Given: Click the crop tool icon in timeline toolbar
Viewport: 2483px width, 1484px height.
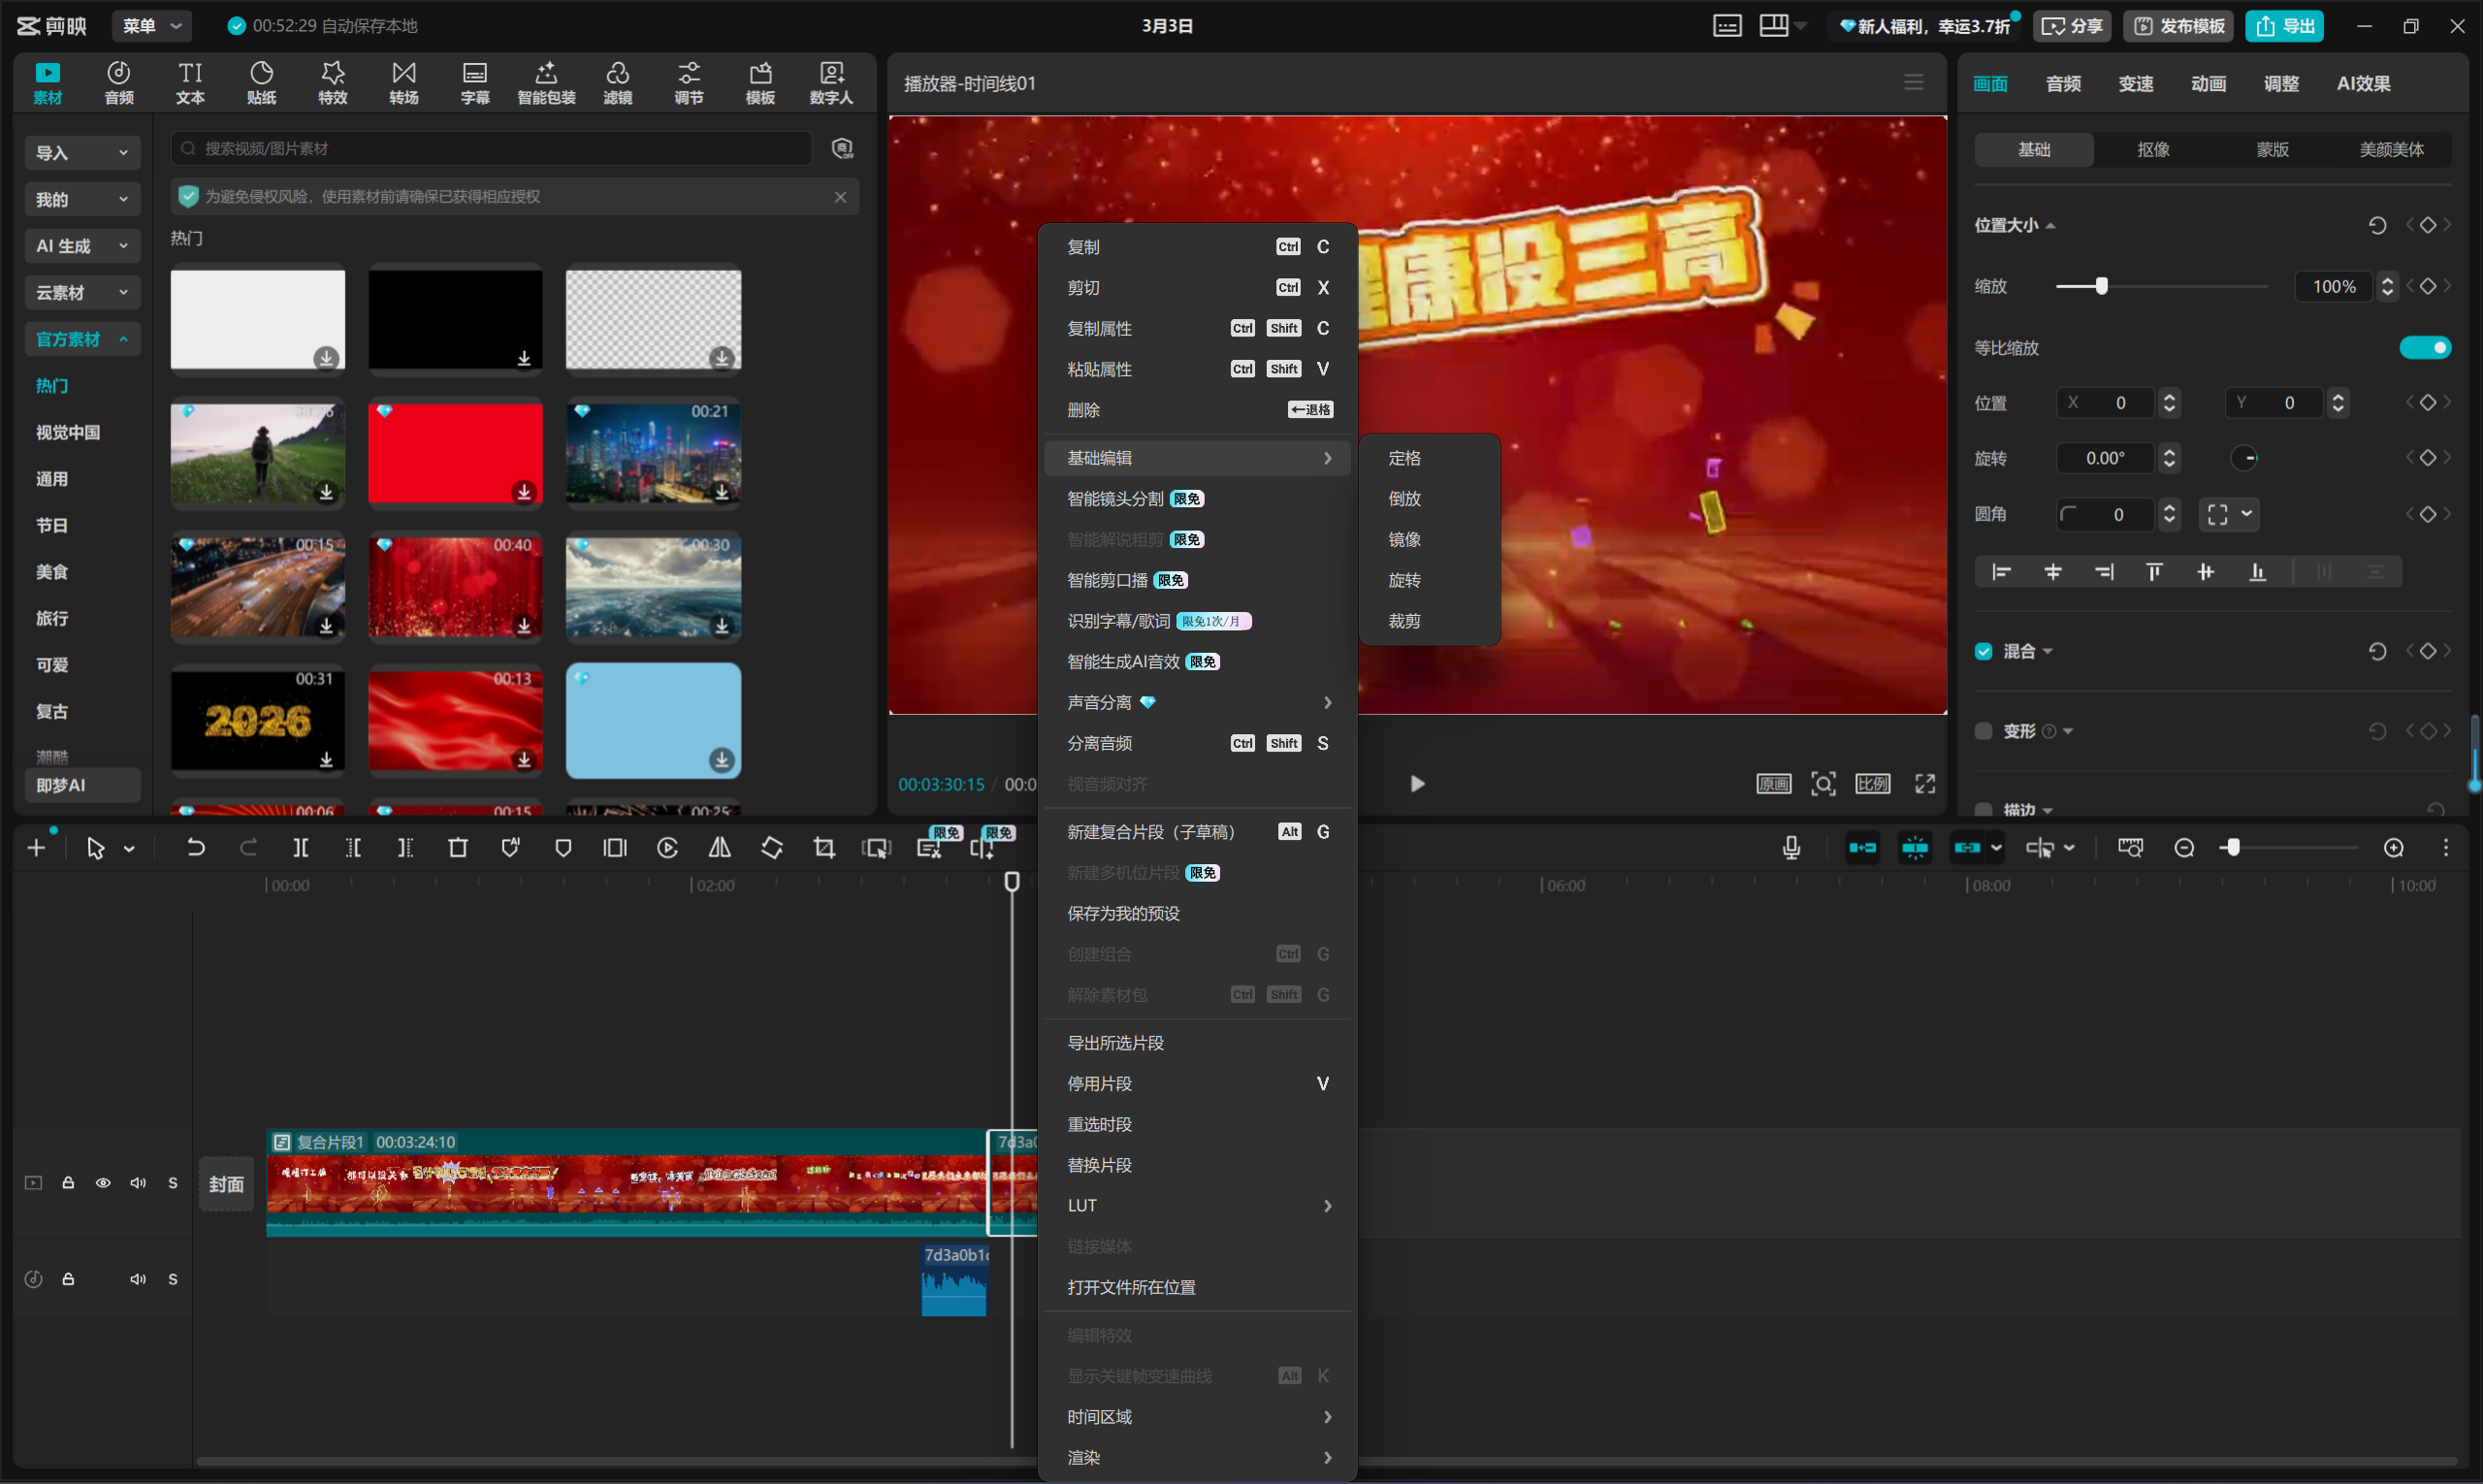Looking at the screenshot, I should [x=824, y=848].
